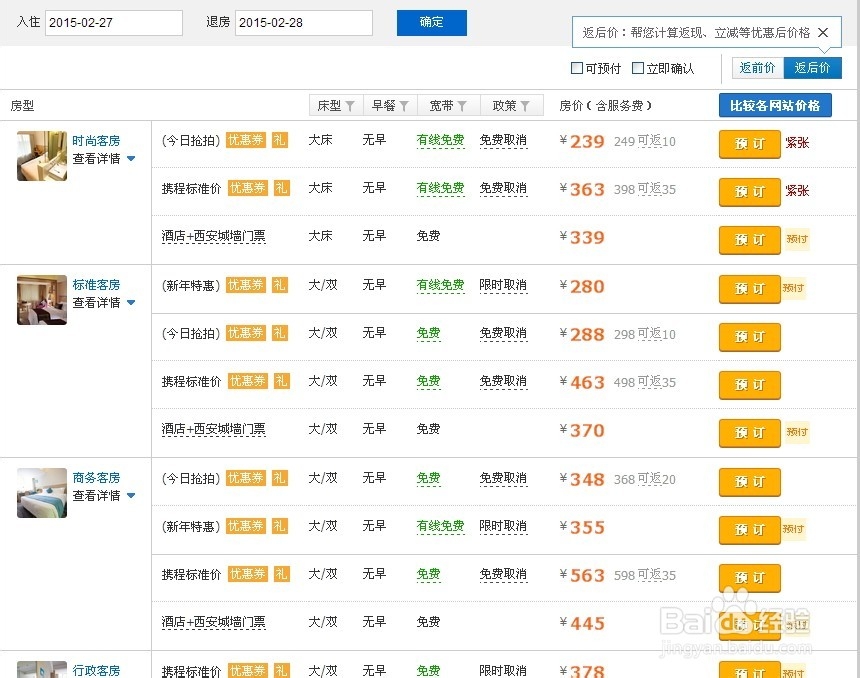Open the 商务客房 room photo

42,492
